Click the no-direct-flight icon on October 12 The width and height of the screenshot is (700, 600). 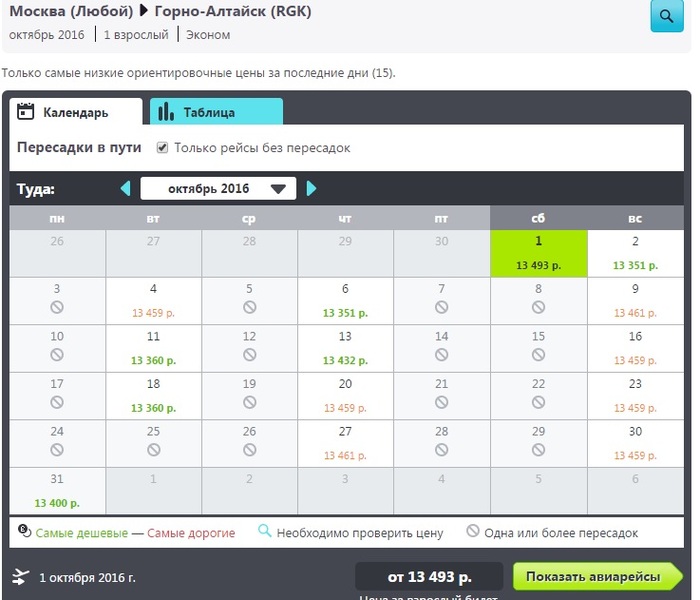click(x=250, y=355)
